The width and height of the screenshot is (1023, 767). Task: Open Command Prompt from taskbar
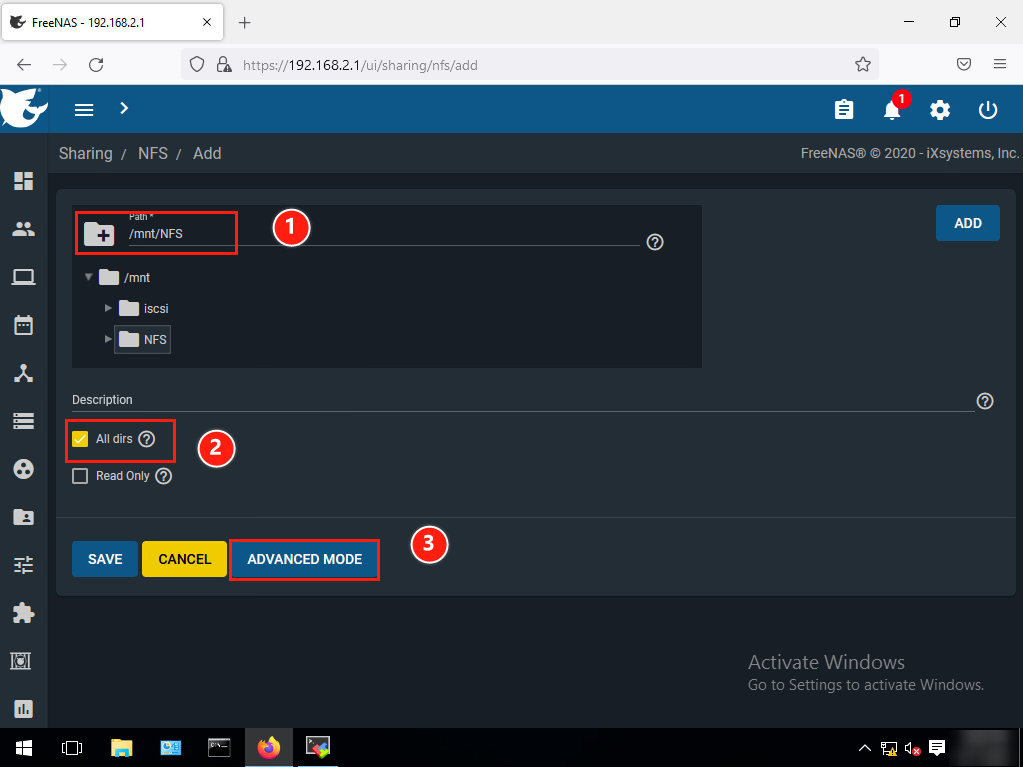point(219,747)
